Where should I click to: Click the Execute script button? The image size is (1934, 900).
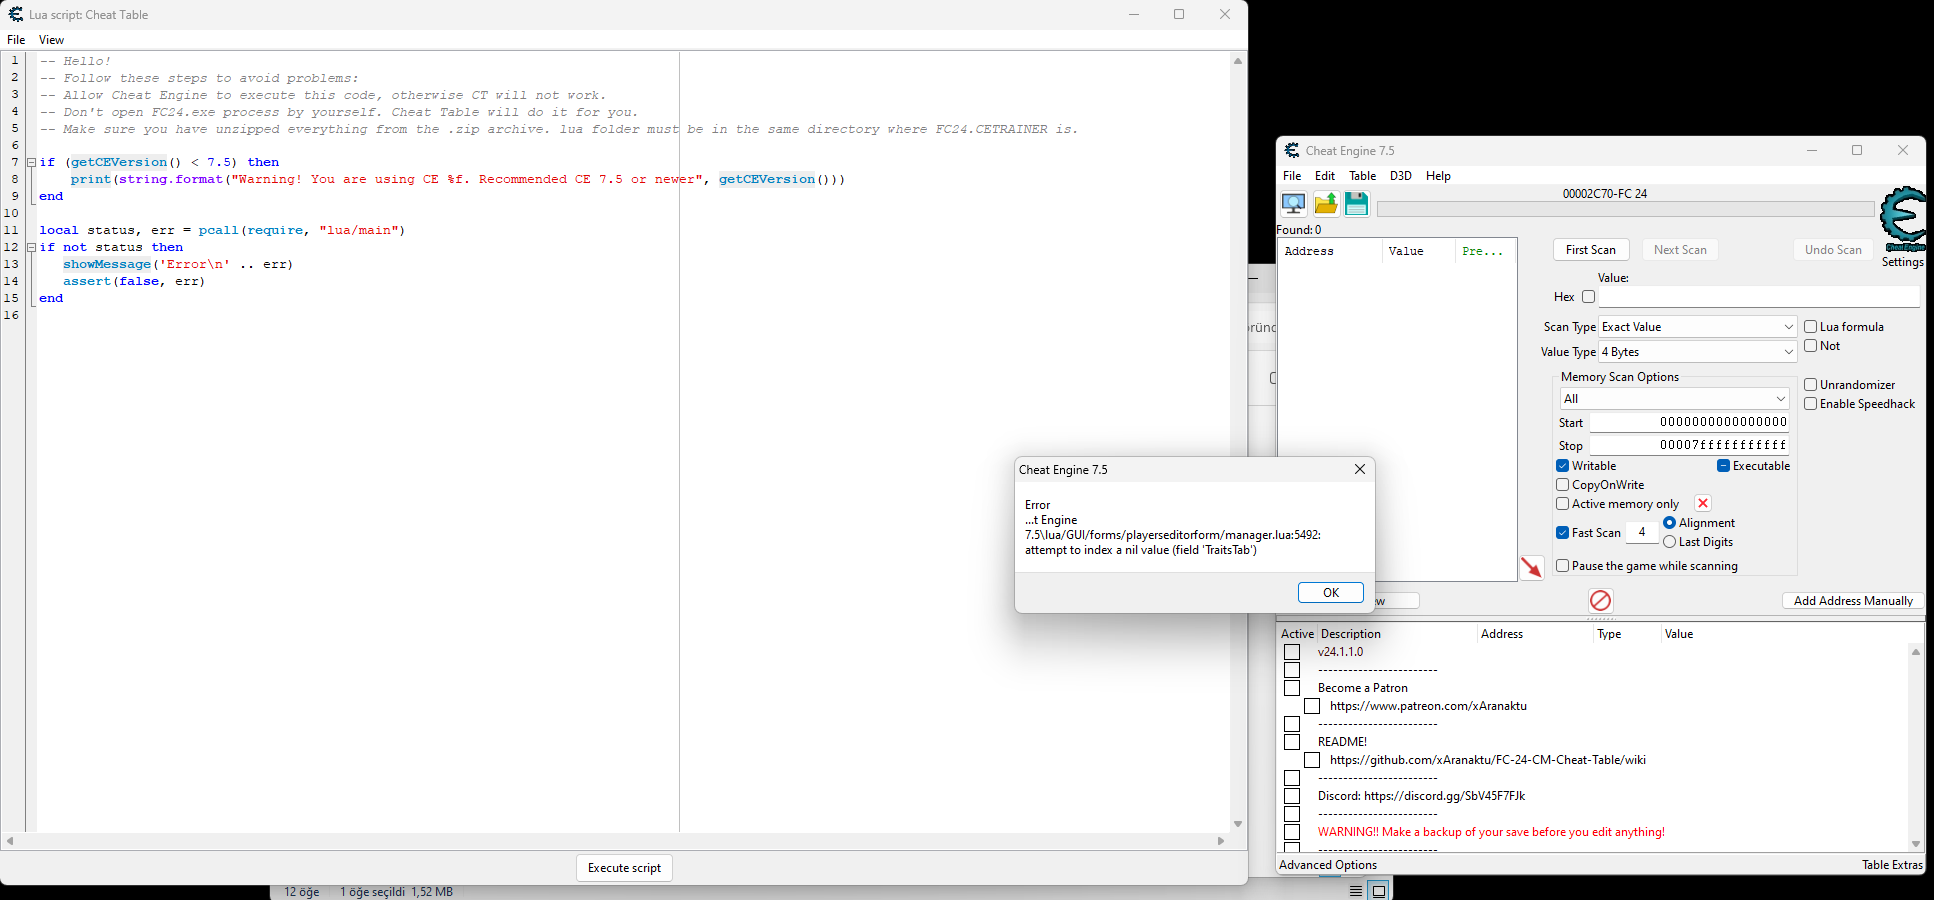coord(624,868)
